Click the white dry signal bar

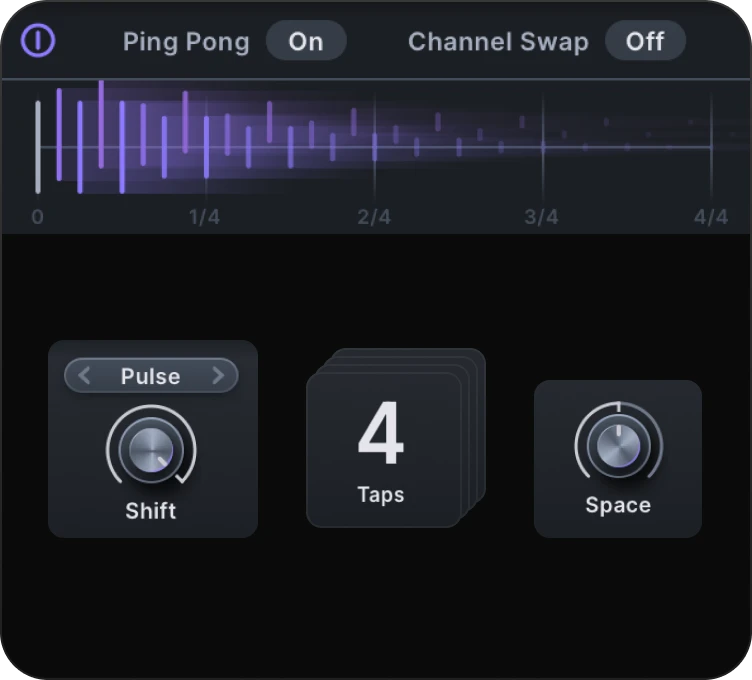click(38, 147)
